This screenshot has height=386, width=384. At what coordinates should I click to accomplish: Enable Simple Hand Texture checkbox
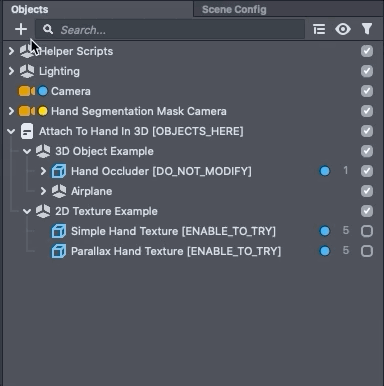coord(367,231)
